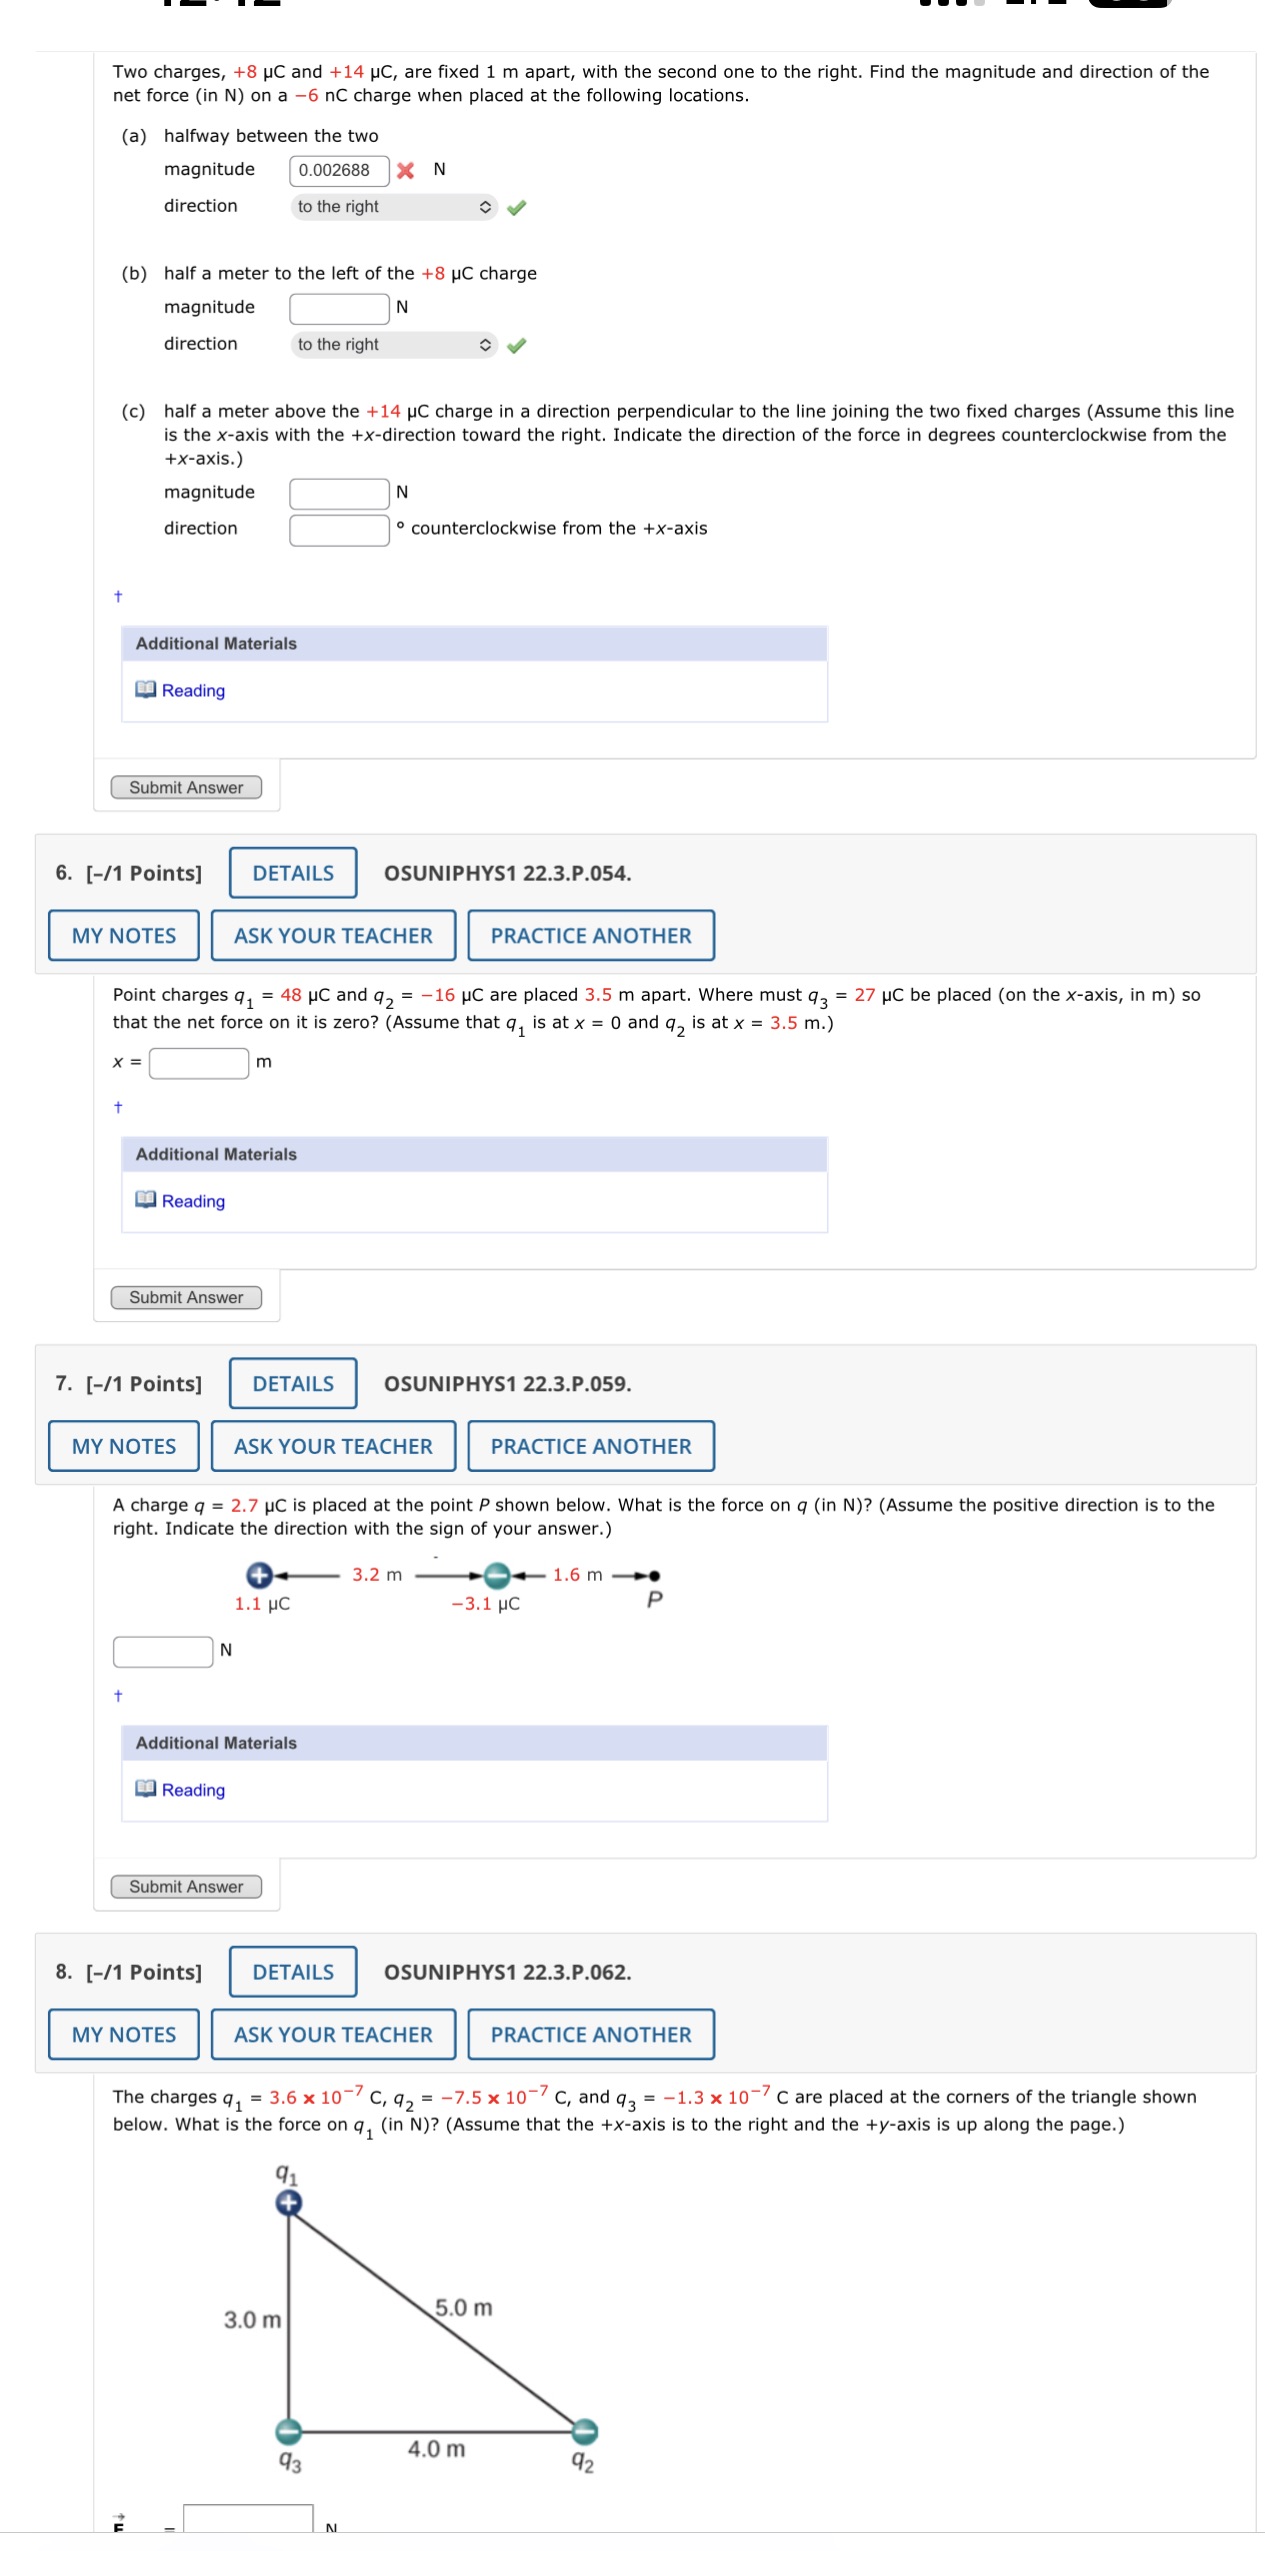This screenshot has width=1265, height=2551.
Task: Click the book icon in question 6 Additional Materials
Action: point(145,1200)
